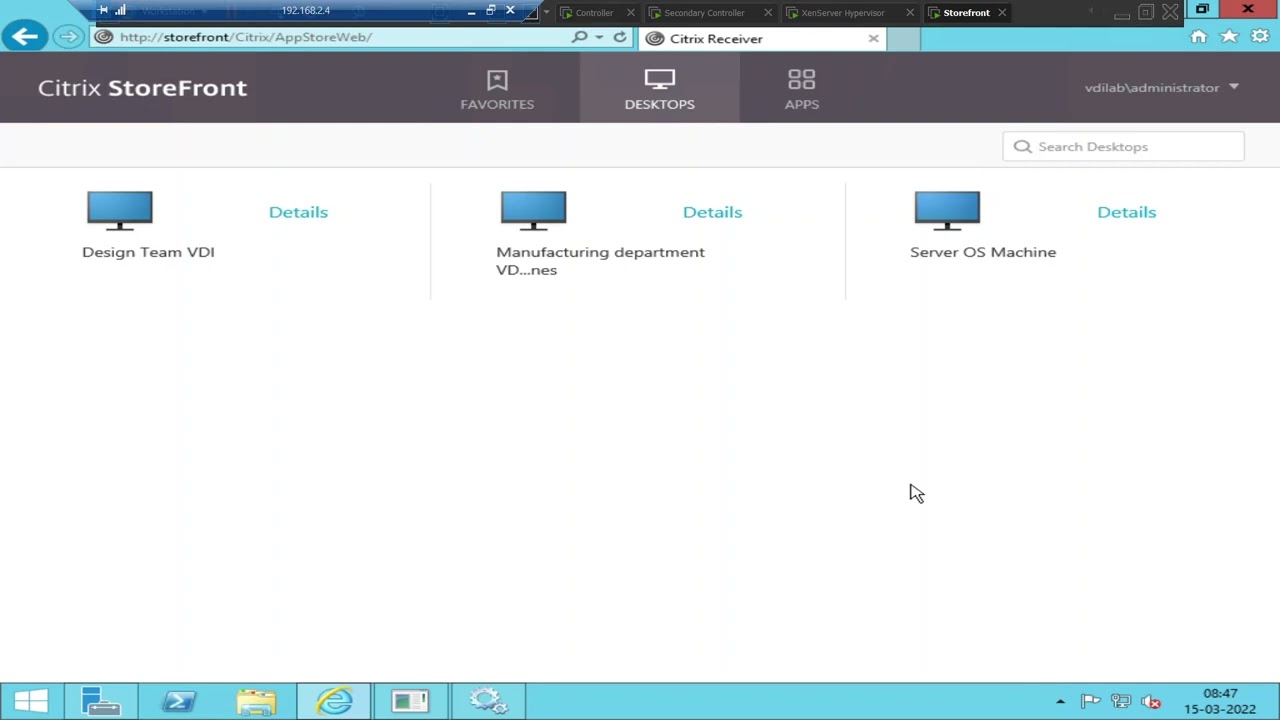1280x720 pixels.
Task: Switch to the XenServer Hypervisor session tab
Action: [843, 13]
